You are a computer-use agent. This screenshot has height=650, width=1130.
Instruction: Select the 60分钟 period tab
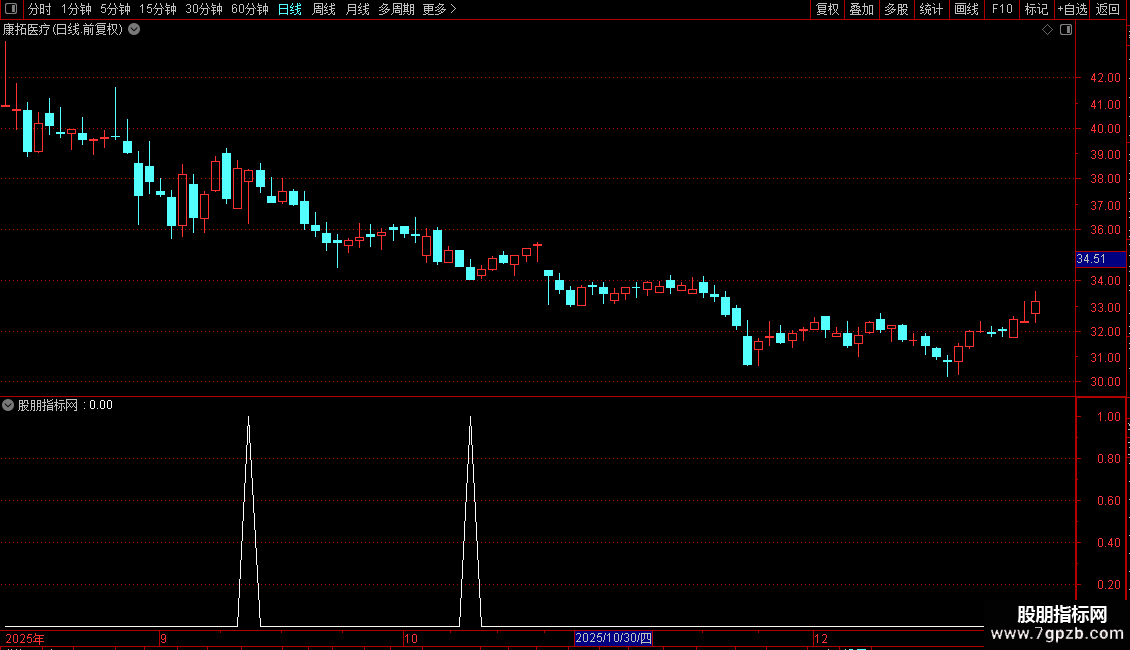(249, 9)
